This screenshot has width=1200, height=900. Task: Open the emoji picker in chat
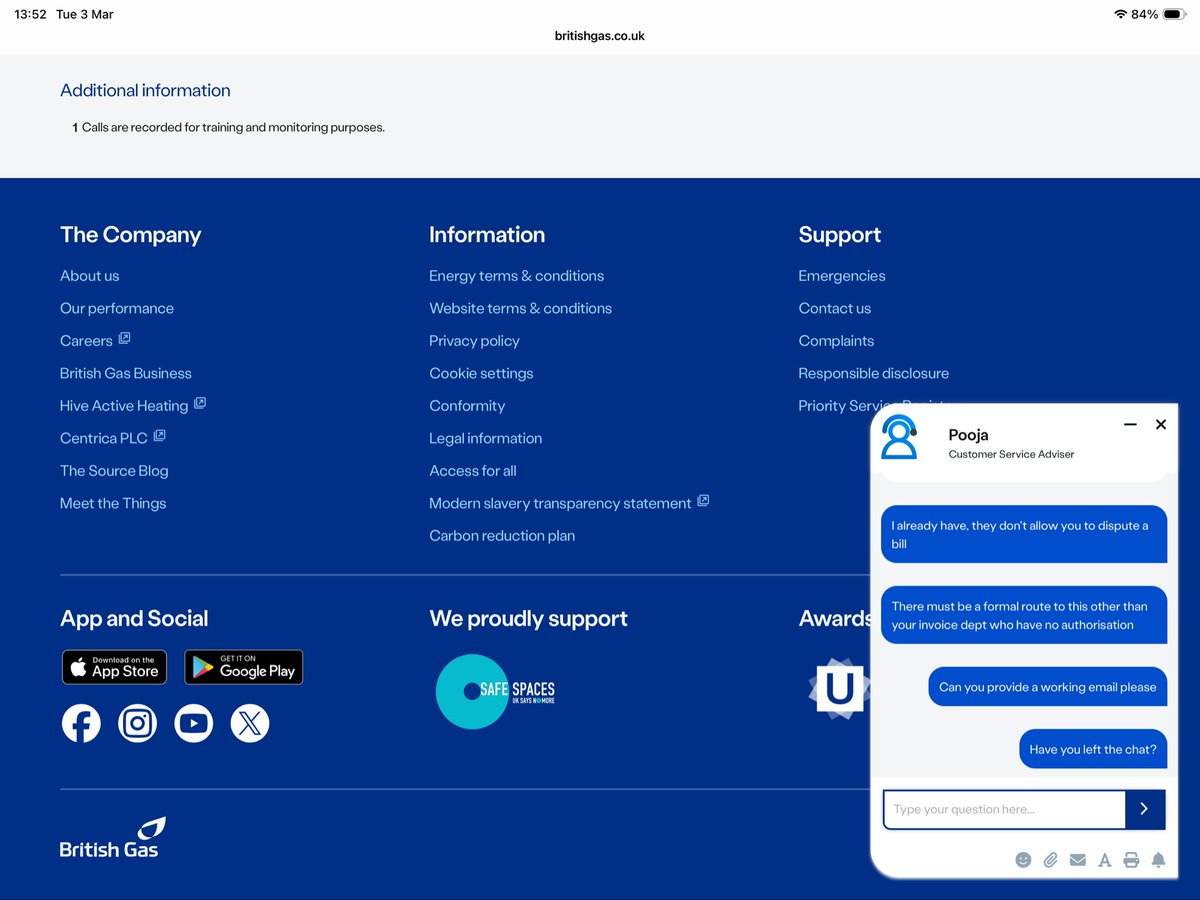(x=1023, y=859)
